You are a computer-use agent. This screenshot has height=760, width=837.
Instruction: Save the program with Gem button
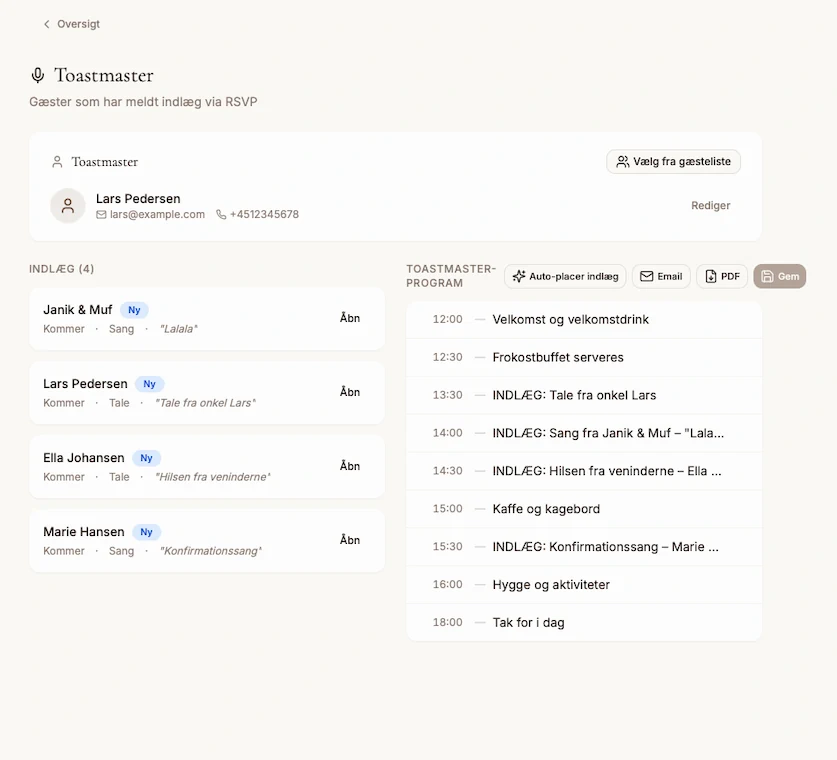click(779, 277)
